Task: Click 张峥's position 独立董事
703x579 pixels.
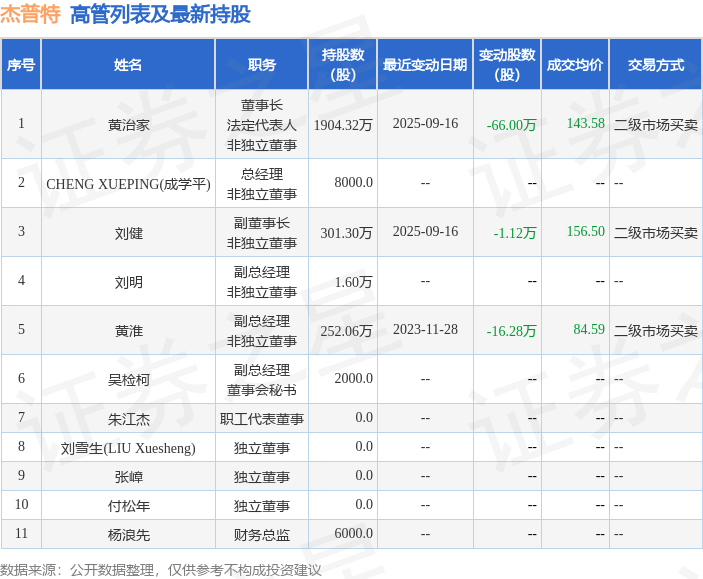Action: pos(262,476)
